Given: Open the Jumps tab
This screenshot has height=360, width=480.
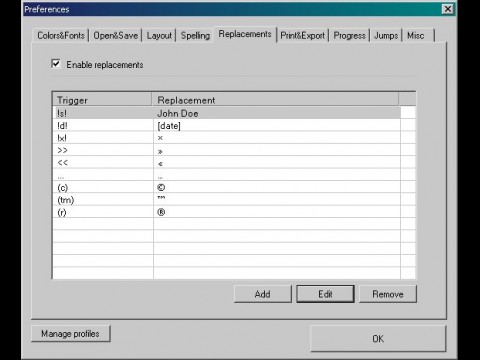Looking at the screenshot, I should [x=386, y=35].
